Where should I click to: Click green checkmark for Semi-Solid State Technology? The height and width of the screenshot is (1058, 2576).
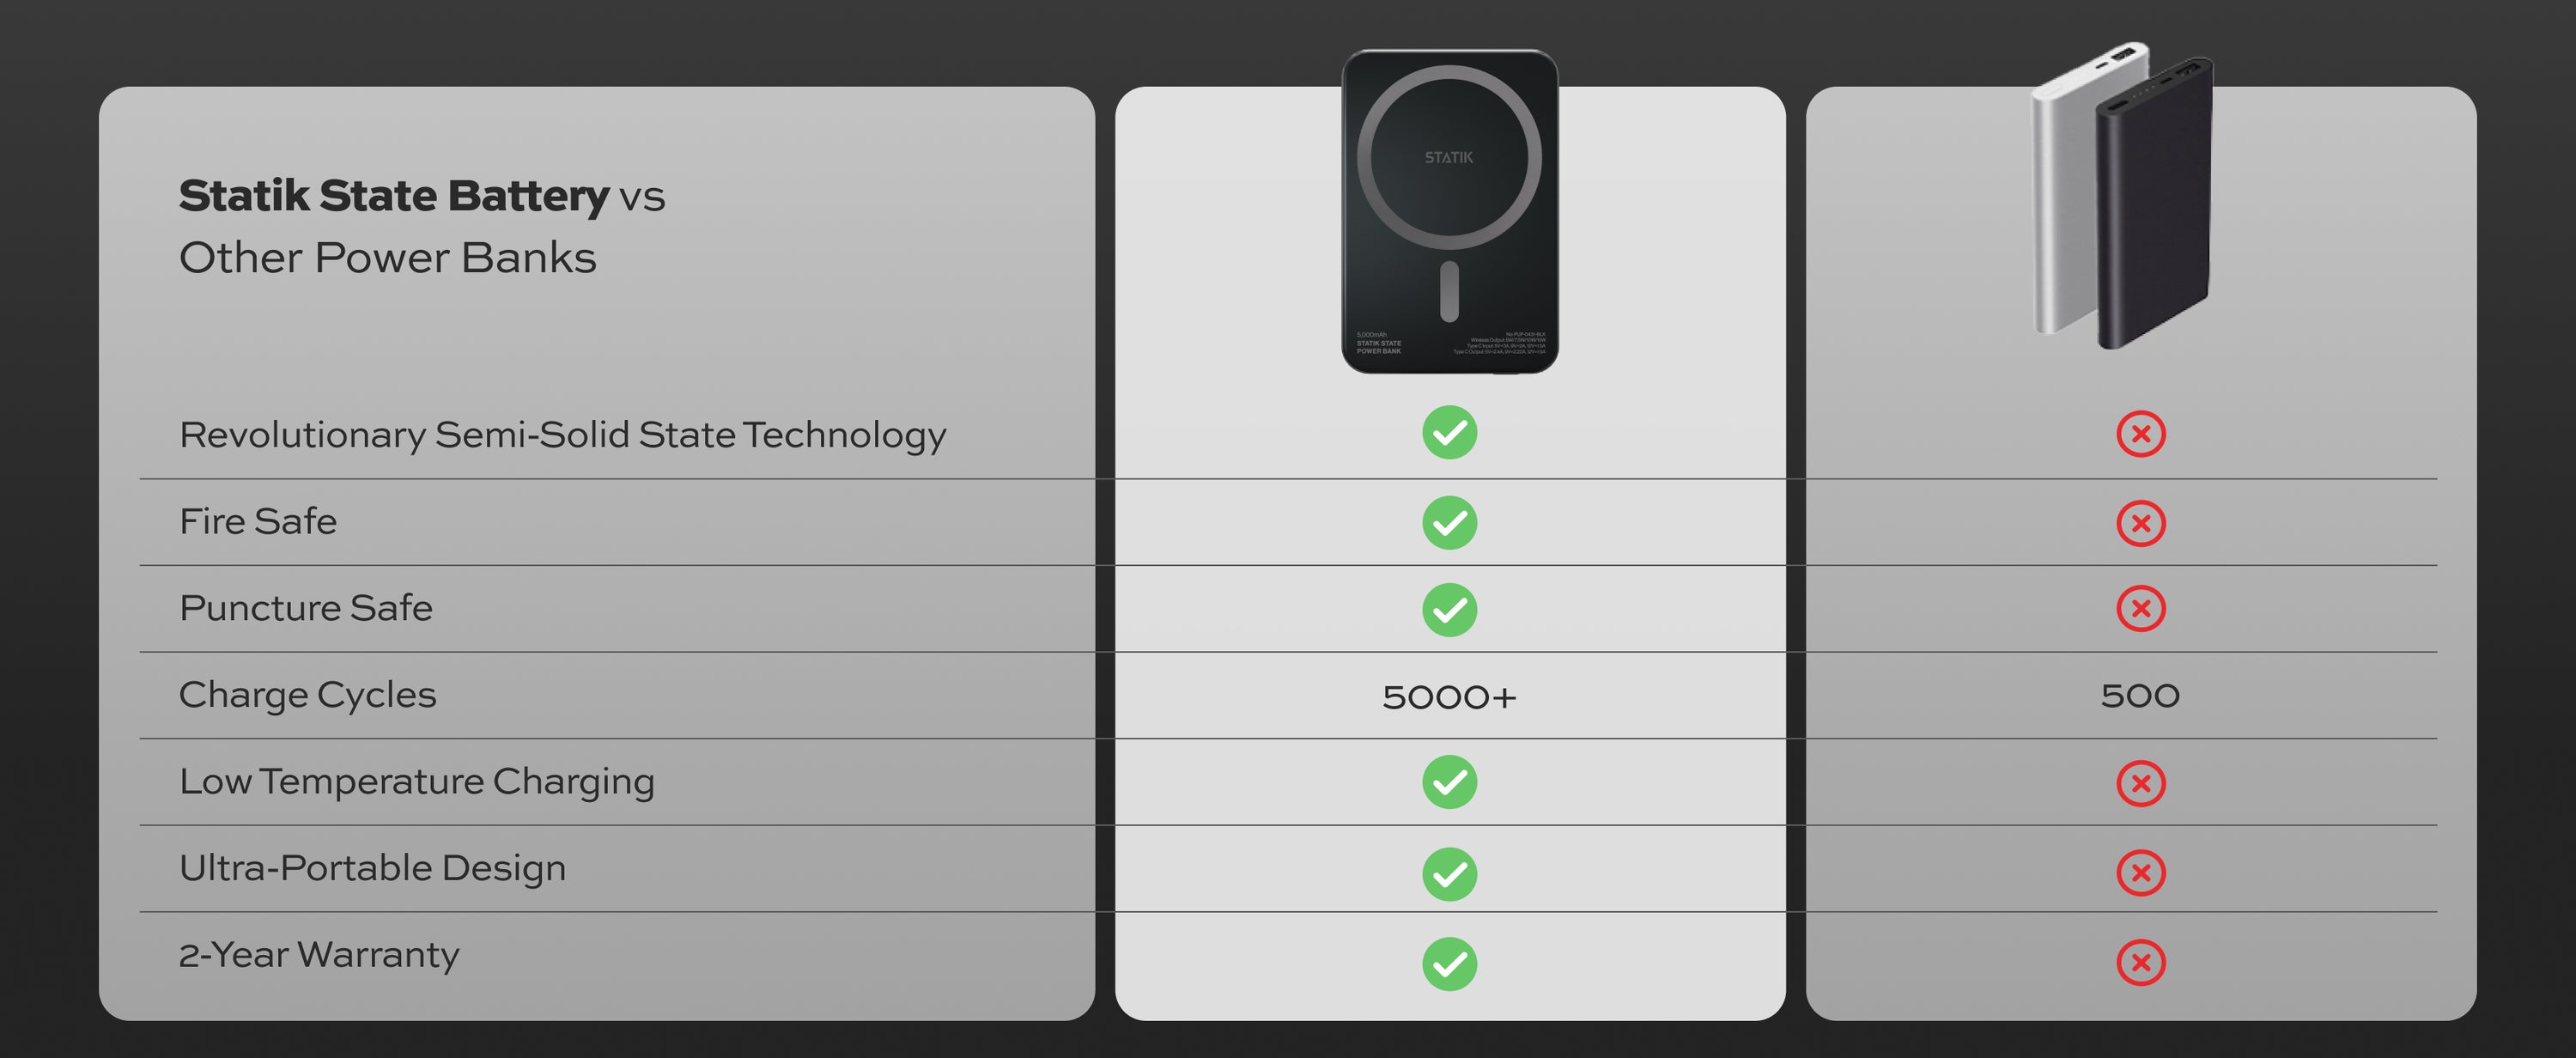pyautogui.click(x=1449, y=433)
